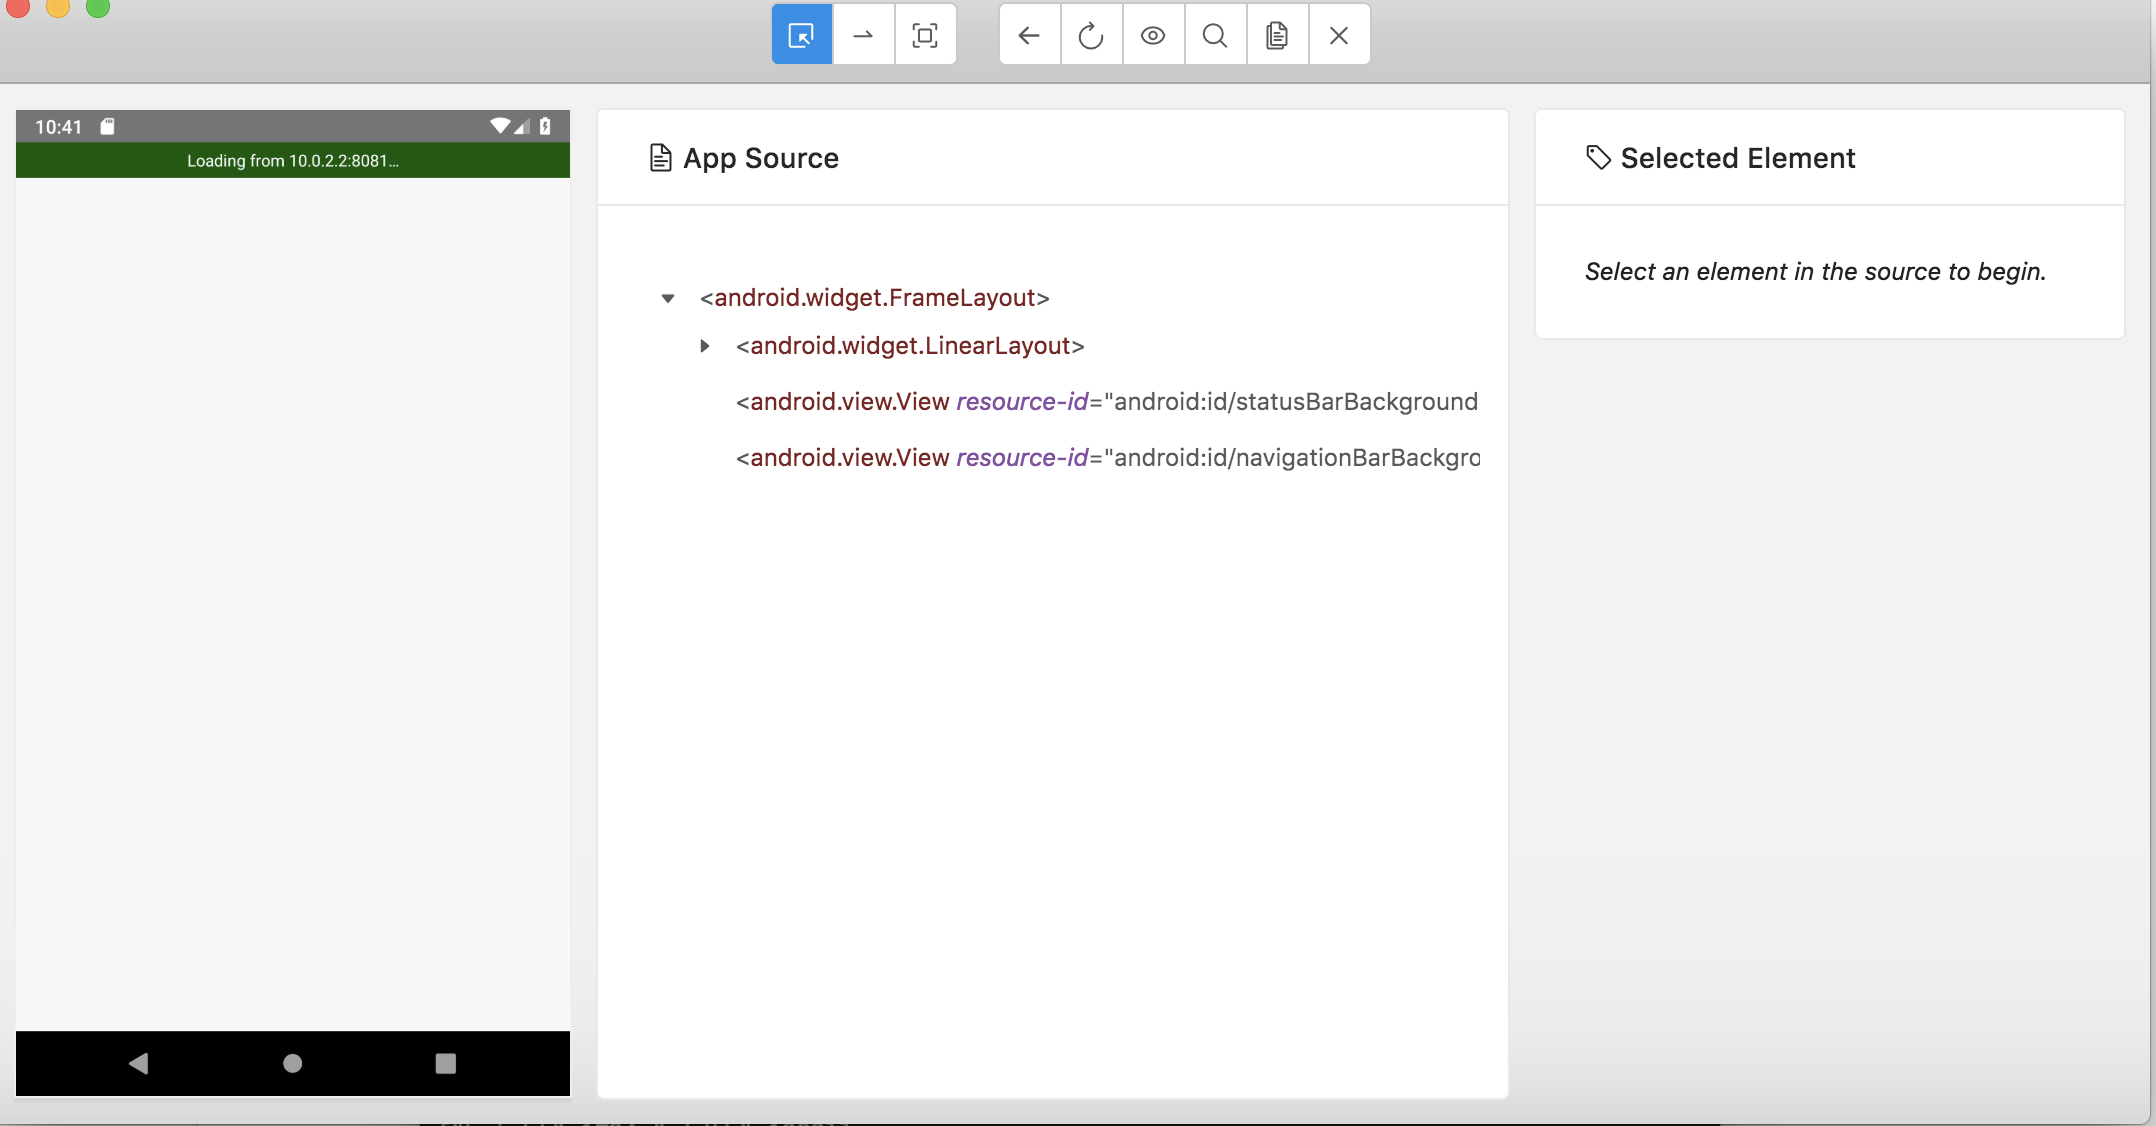Collapse the android.widget.FrameLayout node
Viewport: 2156px width, 1126px height.
(x=668, y=298)
